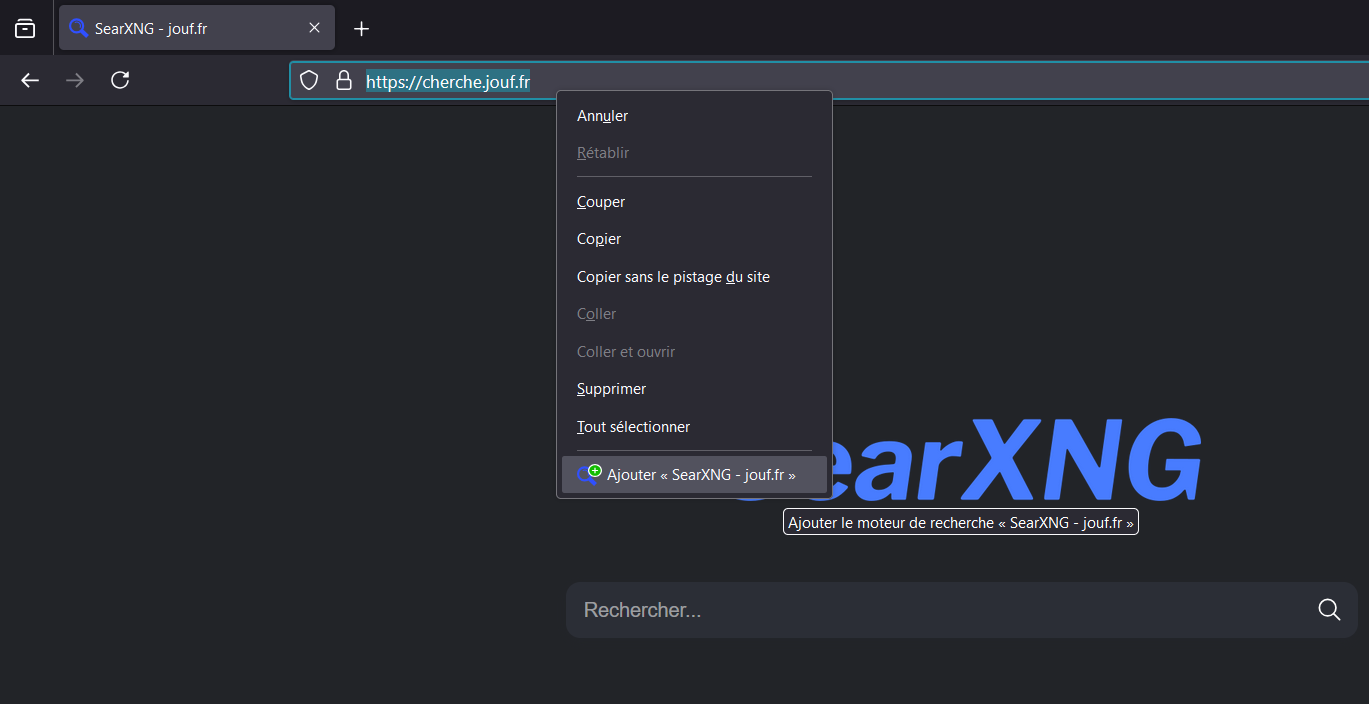Screen dimensions: 1369x704
Task: Open the Firefox View icon
Action: [x=25, y=29]
